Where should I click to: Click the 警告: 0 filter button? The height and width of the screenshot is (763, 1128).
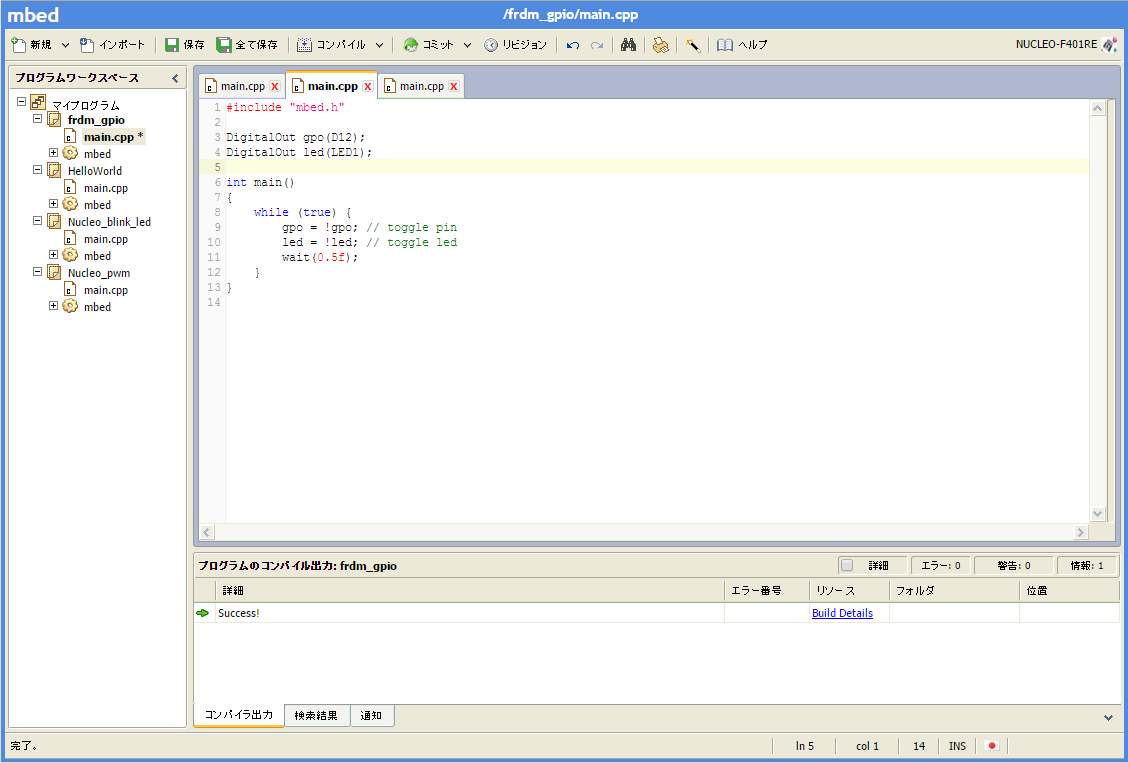click(1014, 565)
